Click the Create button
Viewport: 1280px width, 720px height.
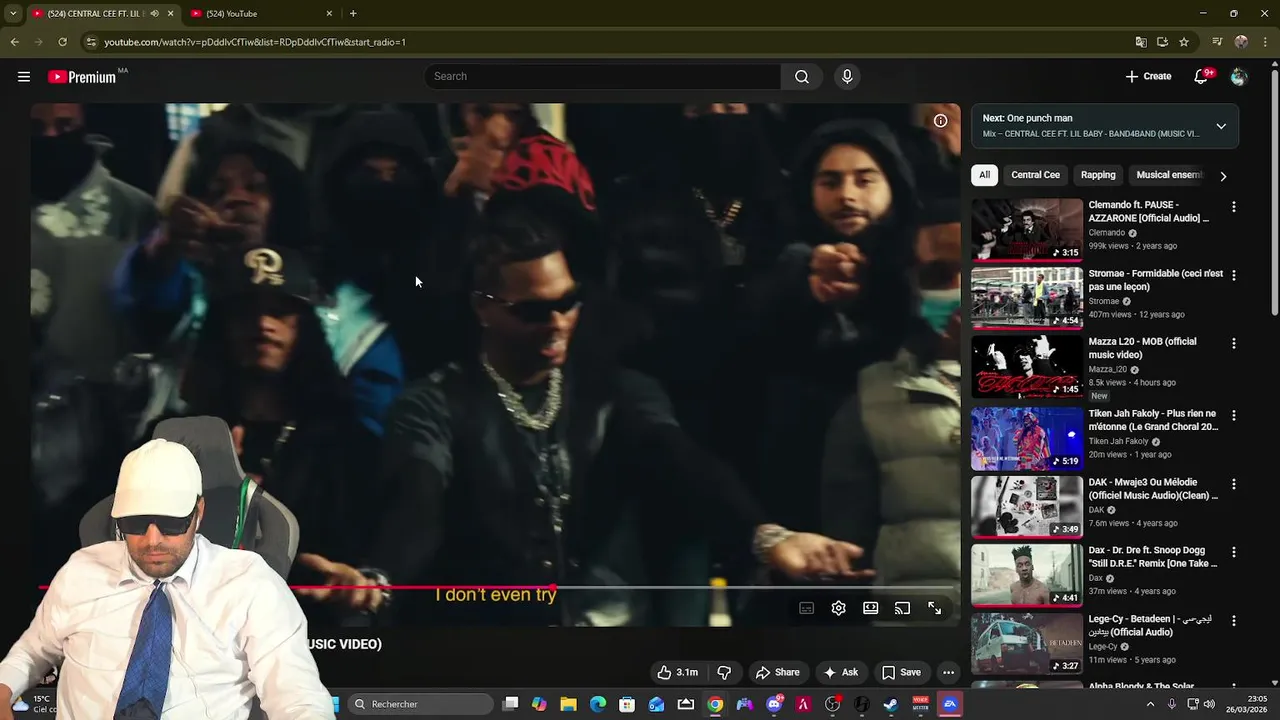click(x=1148, y=77)
